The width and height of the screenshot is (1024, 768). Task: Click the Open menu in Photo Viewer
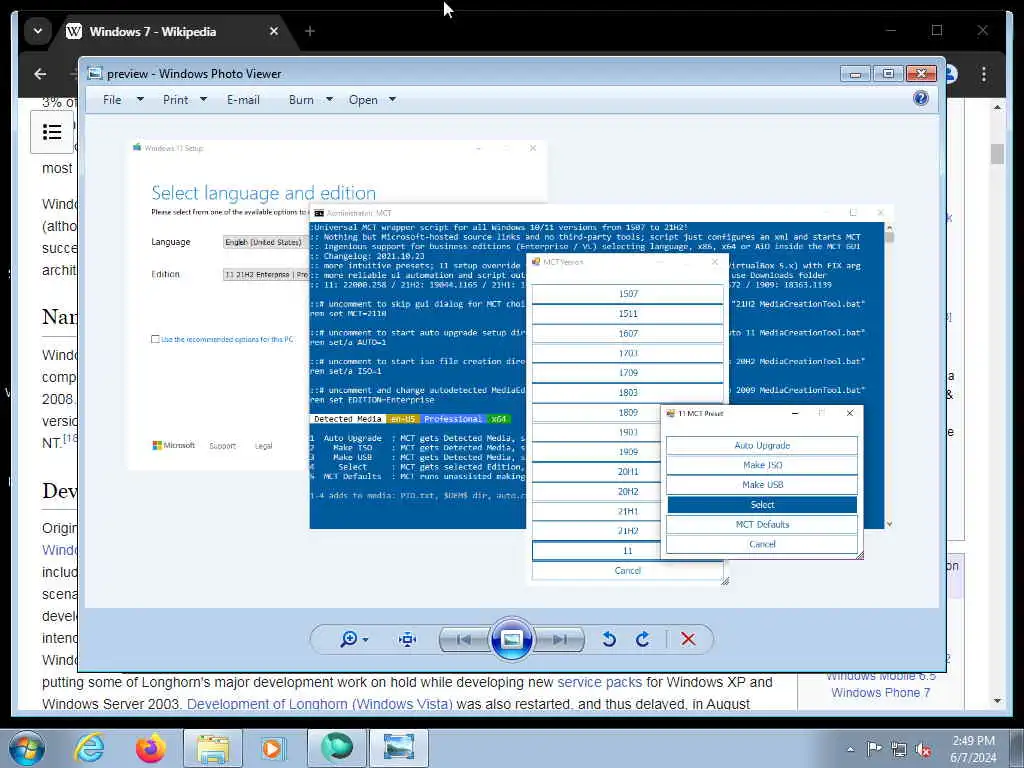(x=363, y=100)
